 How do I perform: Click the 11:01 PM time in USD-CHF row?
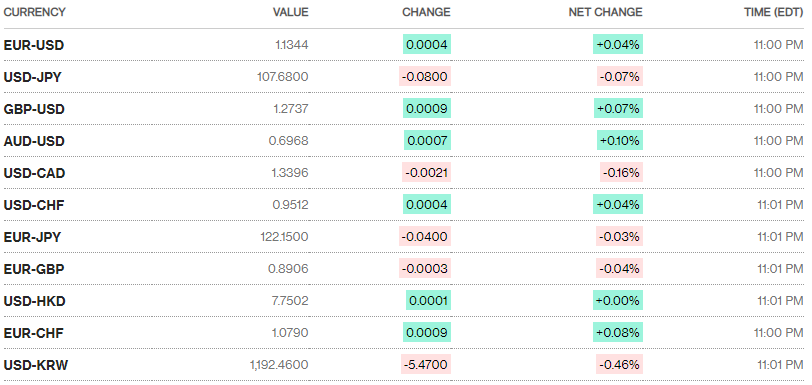pos(780,205)
